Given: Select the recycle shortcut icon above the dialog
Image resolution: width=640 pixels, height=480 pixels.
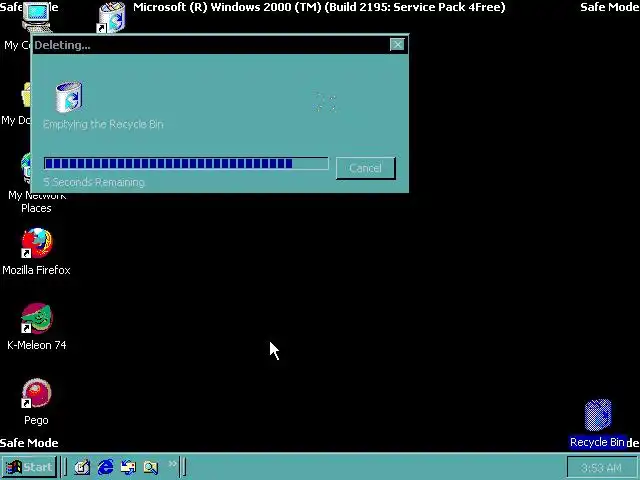Looking at the screenshot, I should [111, 17].
